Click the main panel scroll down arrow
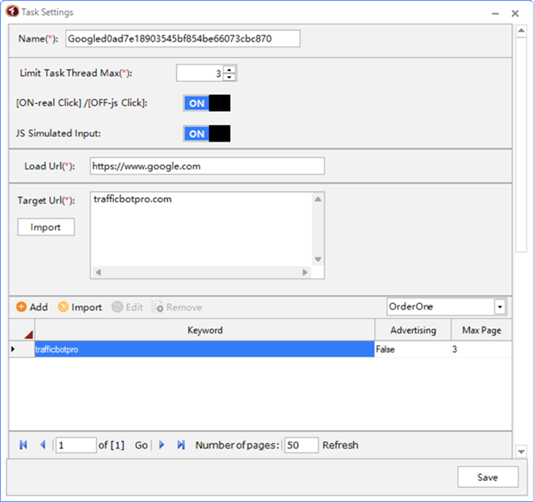Image resolution: width=534 pixels, height=502 pixels. pyautogui.click(x=521, y=452)
